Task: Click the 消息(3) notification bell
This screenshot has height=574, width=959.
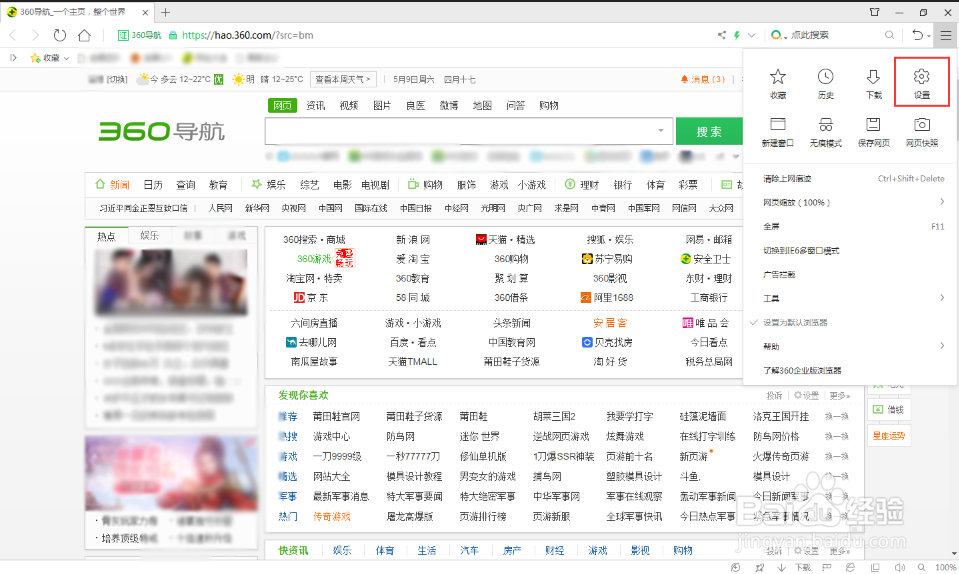Action: 703,79
